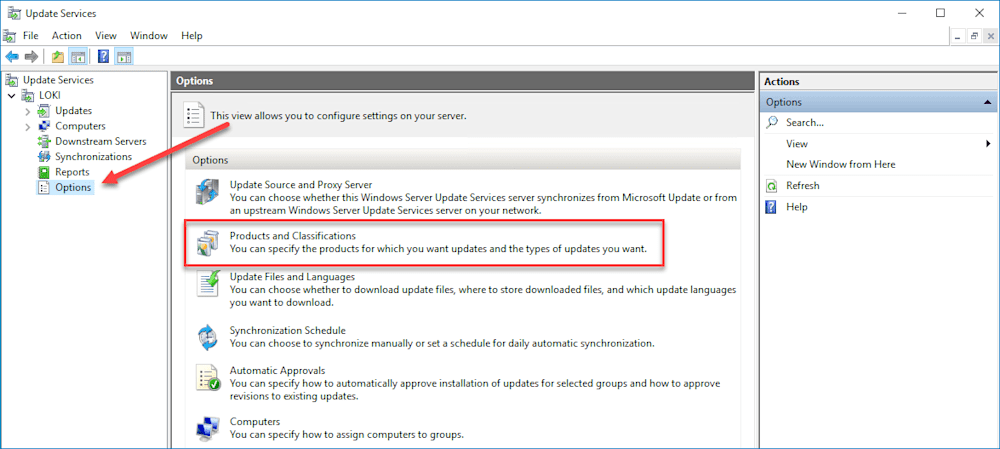This screenshot has width=1000, height=449.
Task: Select Updates label in console tree
Action: [x=73, y=110]
